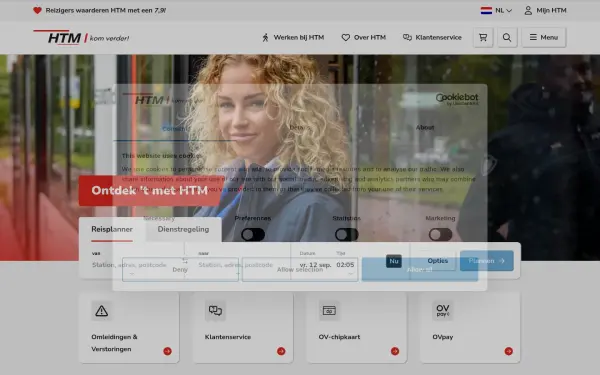This screenshot has height=375, width=600.
Task: Click the OVpay logo icon
Action: pyautogui.click(x=443, y=311)
